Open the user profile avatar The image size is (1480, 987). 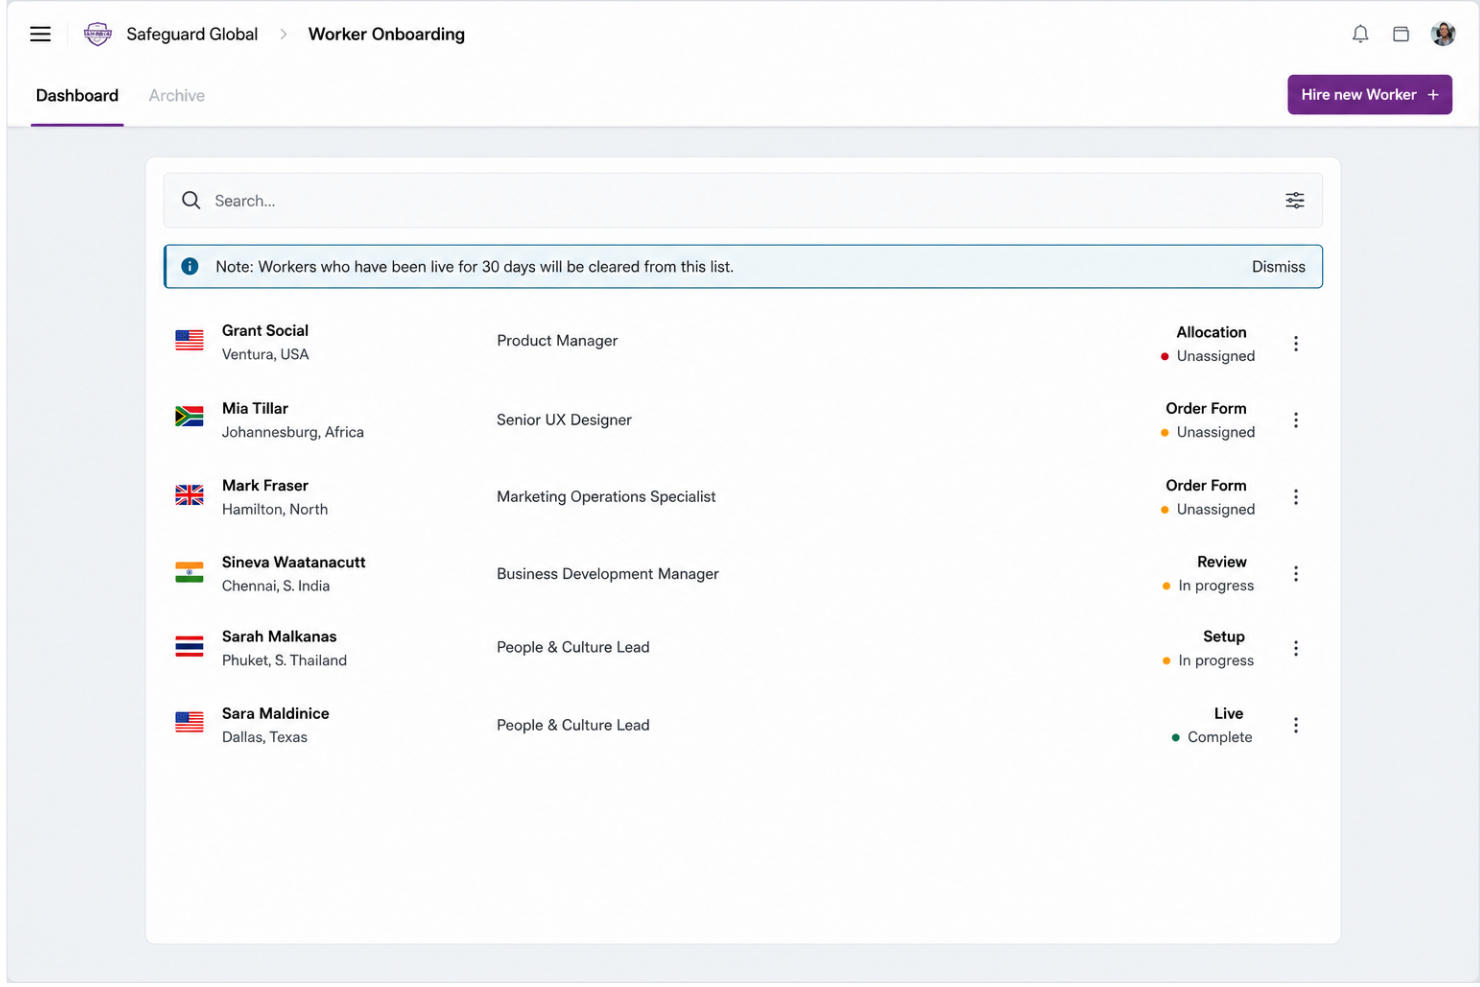tap(1443, 34)
